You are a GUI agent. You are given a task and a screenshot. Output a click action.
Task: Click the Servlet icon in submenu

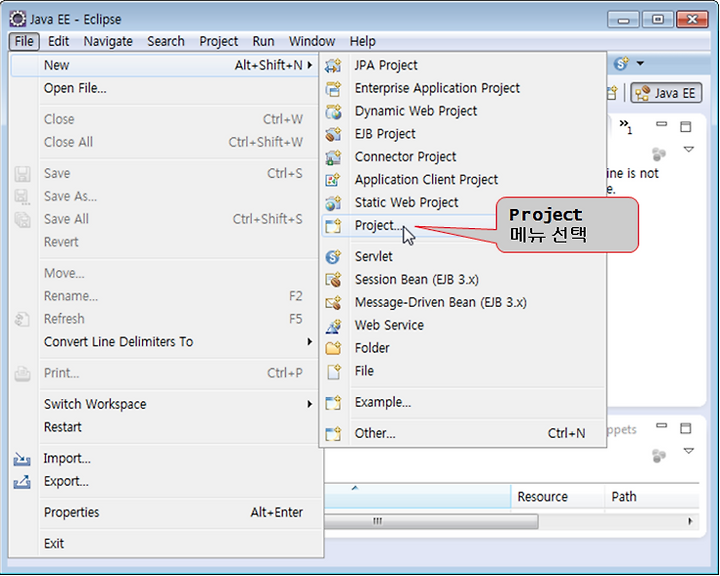(x=333, y=257)
